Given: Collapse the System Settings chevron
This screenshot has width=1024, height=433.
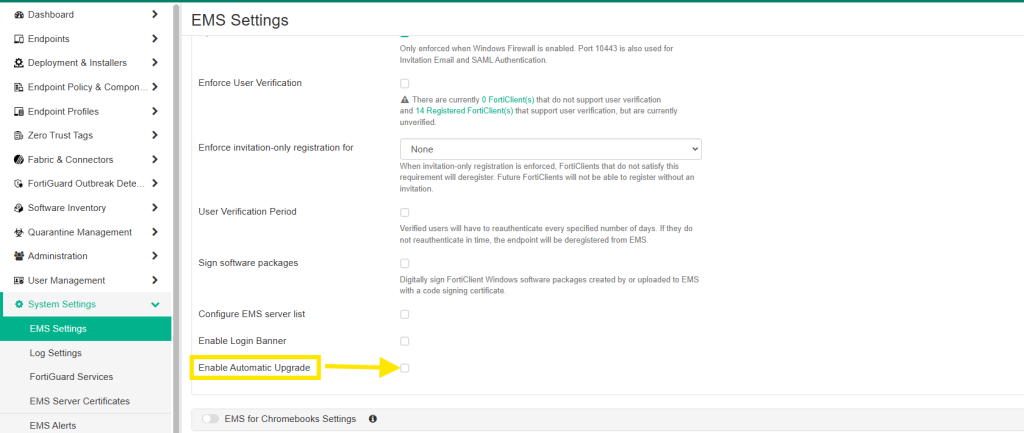Looking at the screenshot, I should [155, 304].
